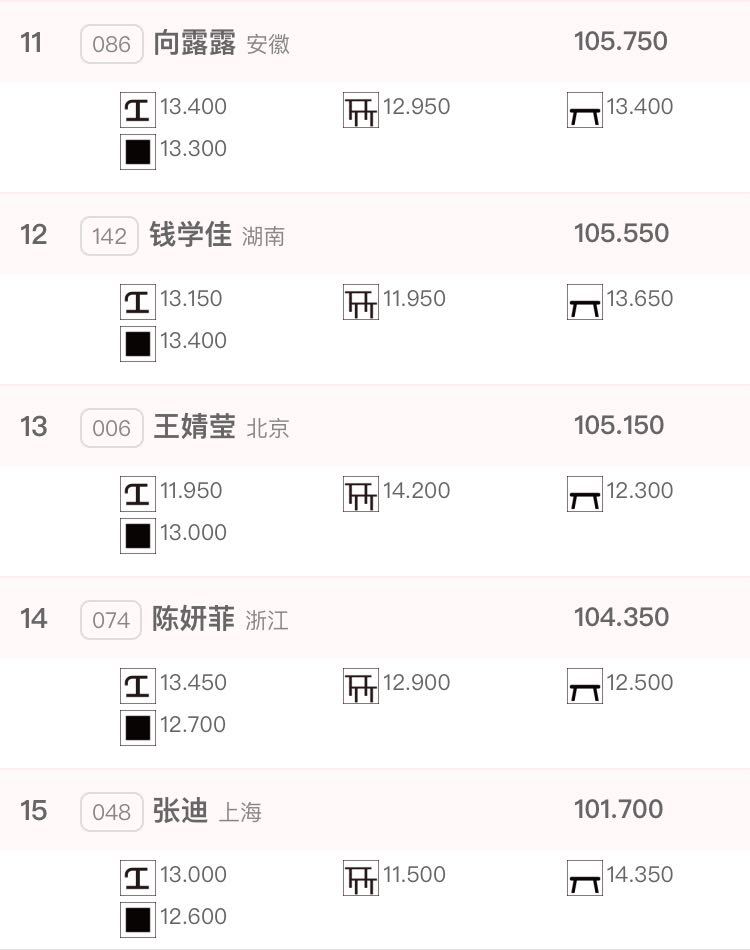Click the balance beam icon for 钱学佳
This screenshot has width=750, height=950.
click(x=585, y=302)
